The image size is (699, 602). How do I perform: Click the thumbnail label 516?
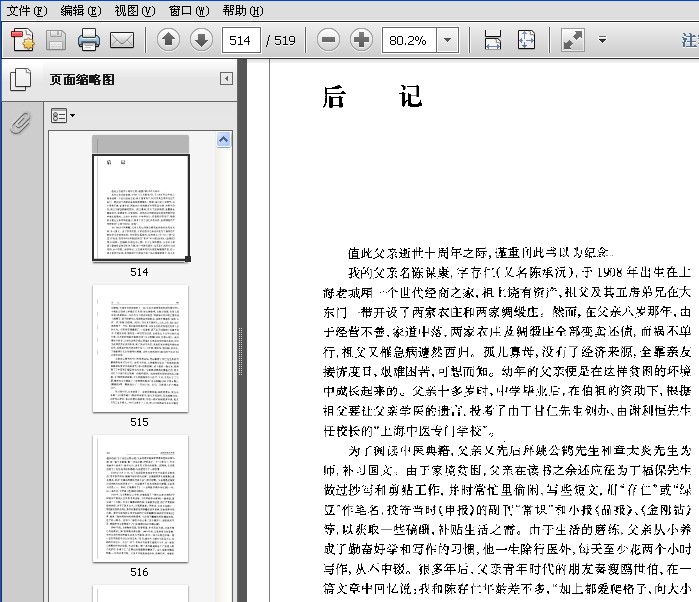click(x=139, y=572)
